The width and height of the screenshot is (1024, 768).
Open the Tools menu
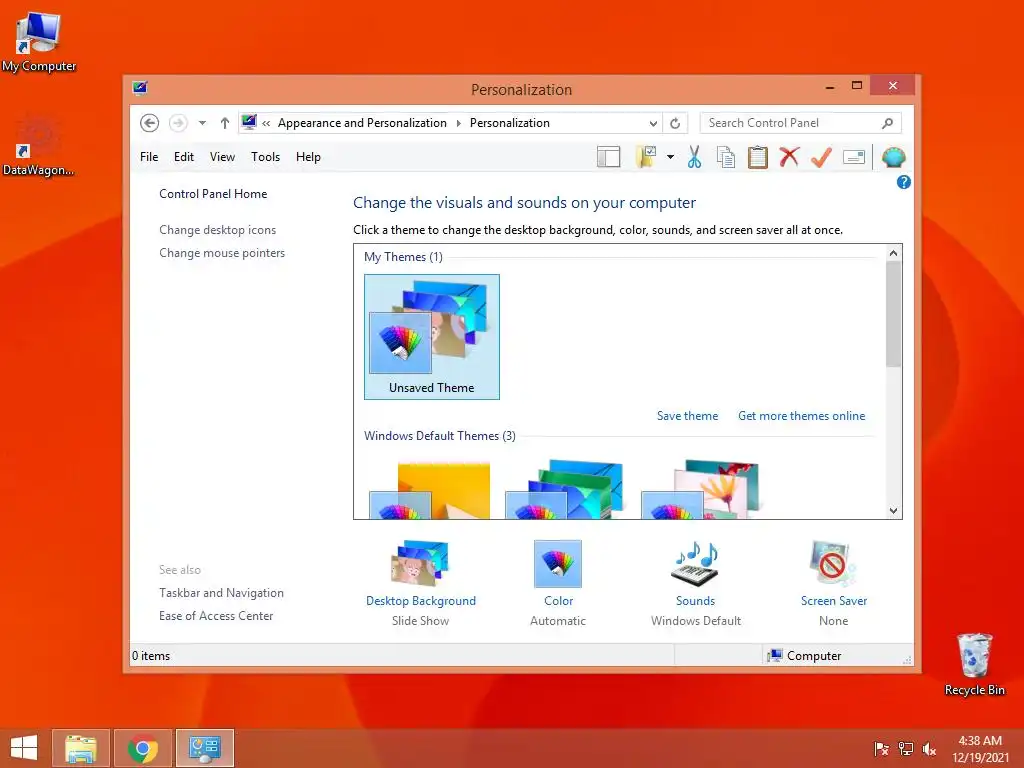[x=265, y=157]
